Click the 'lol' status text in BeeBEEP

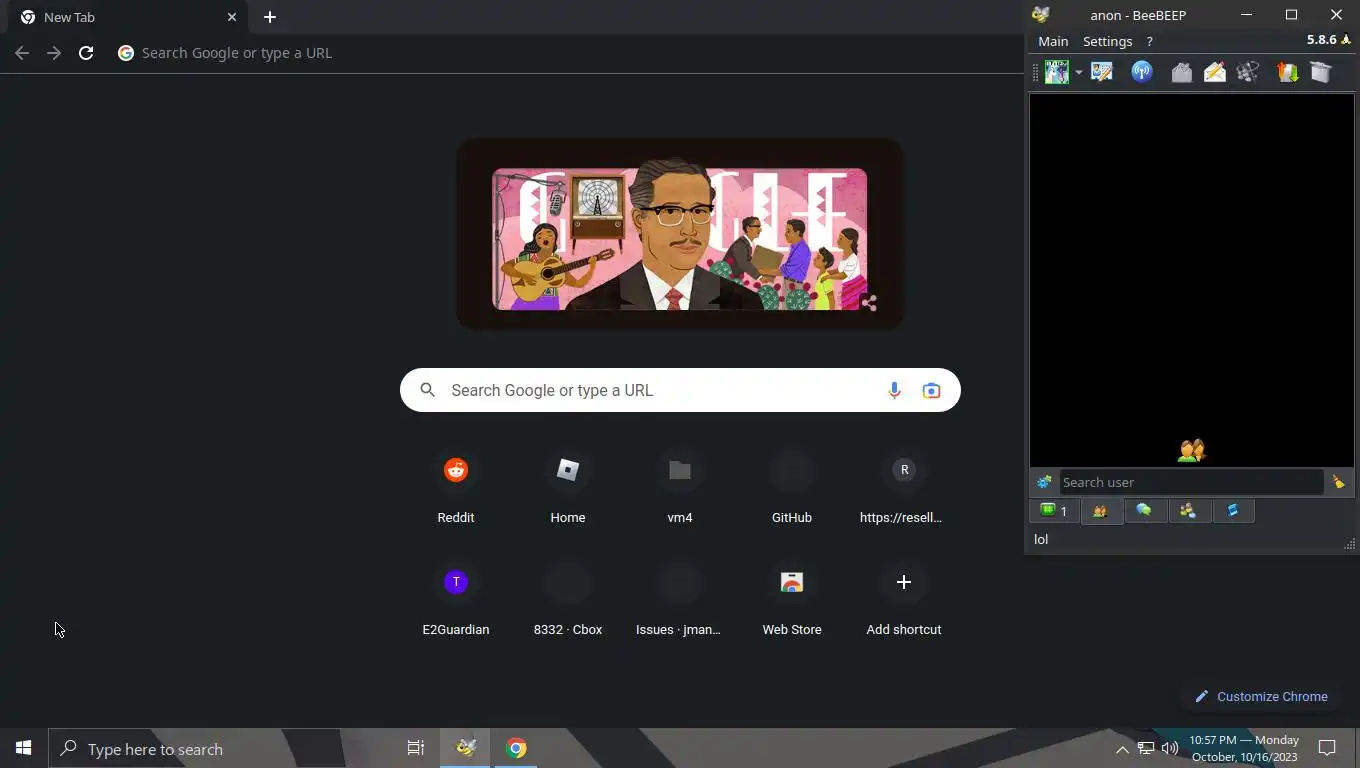pyautogui.click(x=1041, y=539)
